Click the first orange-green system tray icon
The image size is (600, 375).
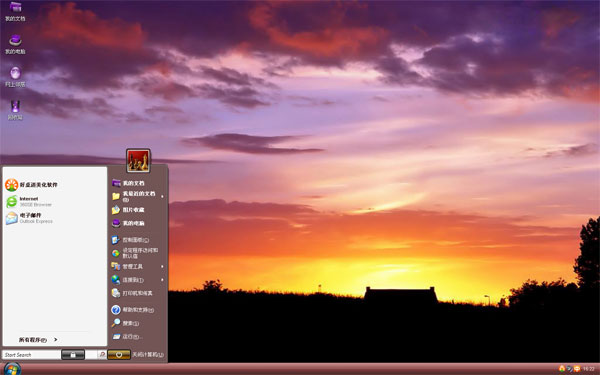coord(562,369)
